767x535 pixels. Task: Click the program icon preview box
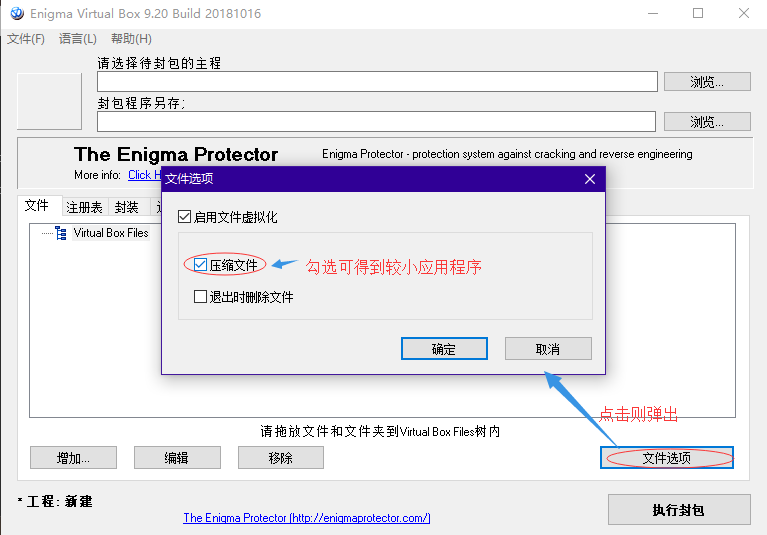[49, 101]
